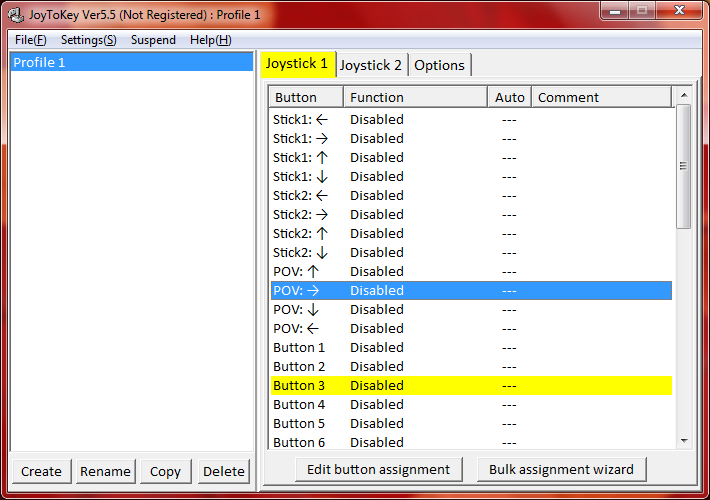Open the Settings(S) menu
This screenshot has height=500, width=710.
(x=89, y=40)
